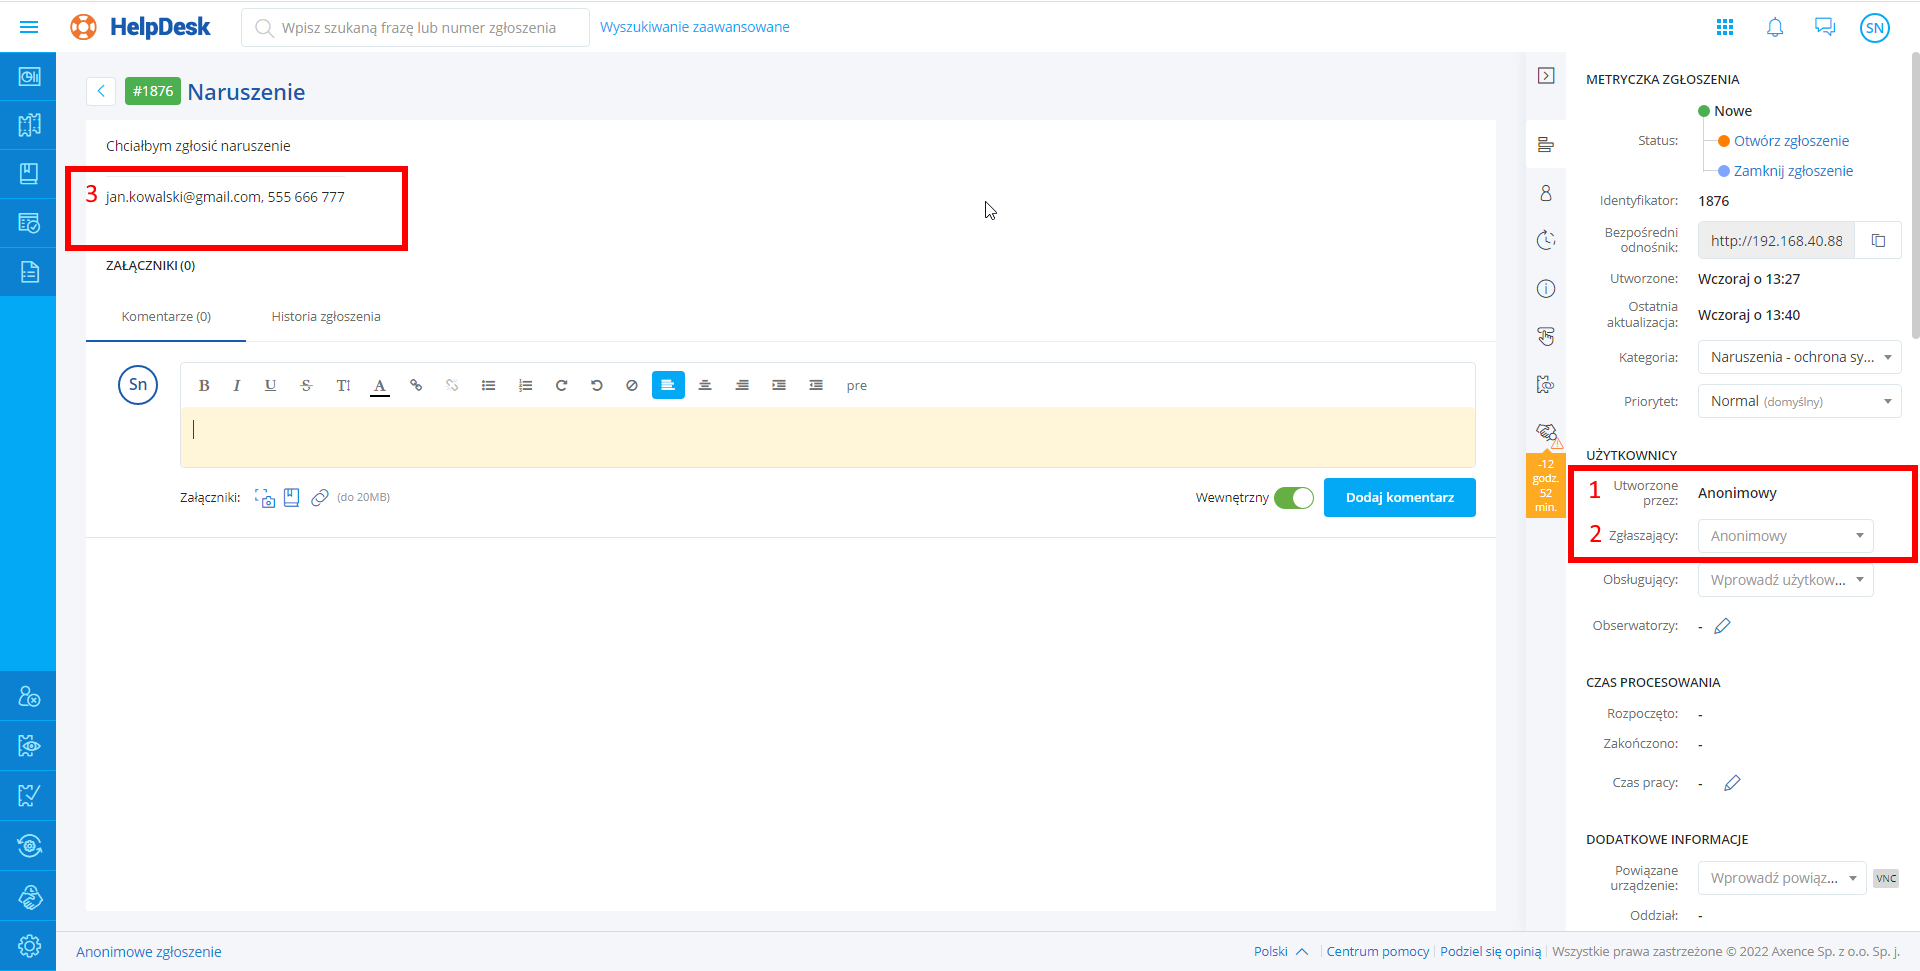Open the apps grid menu icon
Image resolution: width=1920 pixels, height=971 pixels.
point(1725,27)
